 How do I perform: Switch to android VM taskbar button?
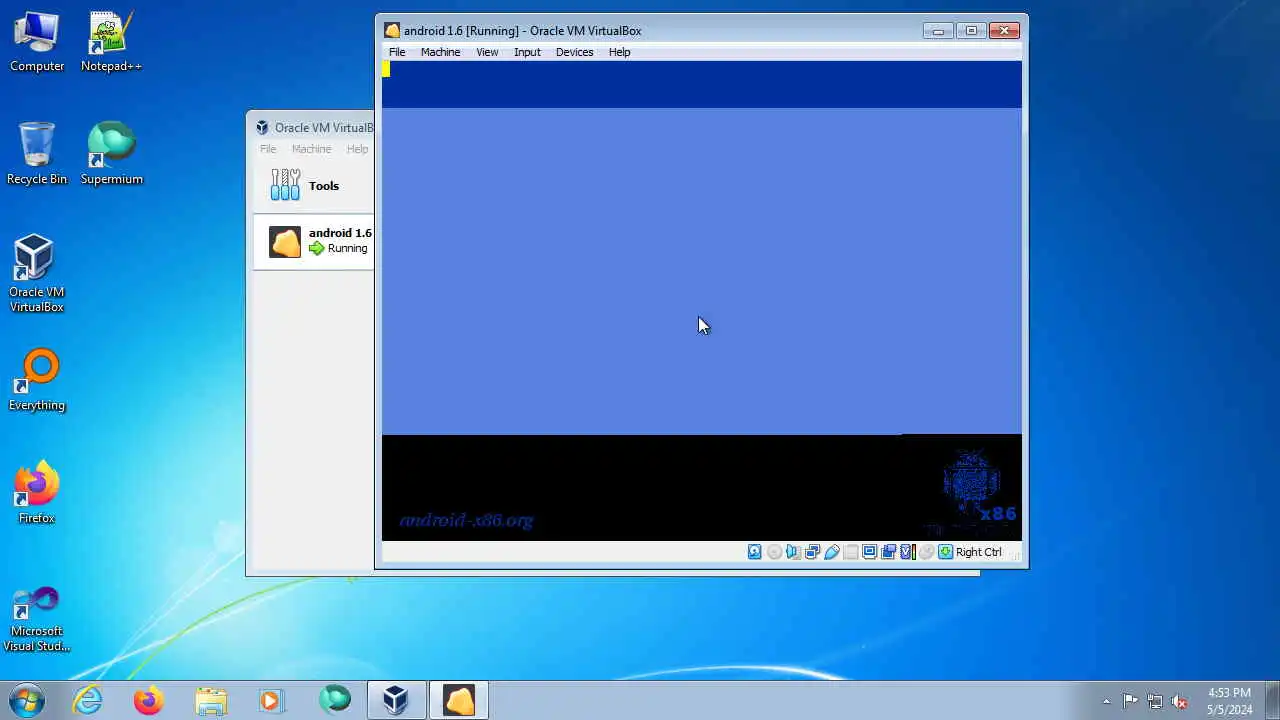pos(459,700)
